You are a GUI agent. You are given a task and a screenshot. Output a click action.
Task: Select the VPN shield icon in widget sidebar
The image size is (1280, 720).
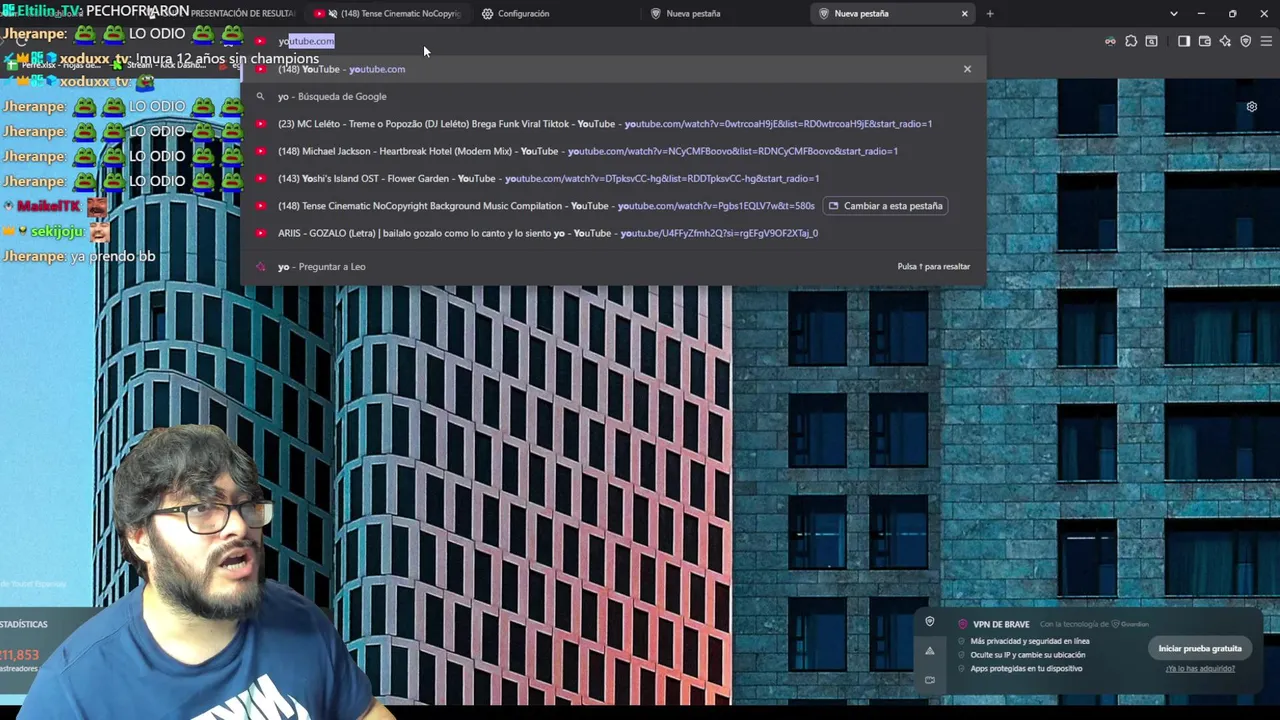[x=930, y=622]
